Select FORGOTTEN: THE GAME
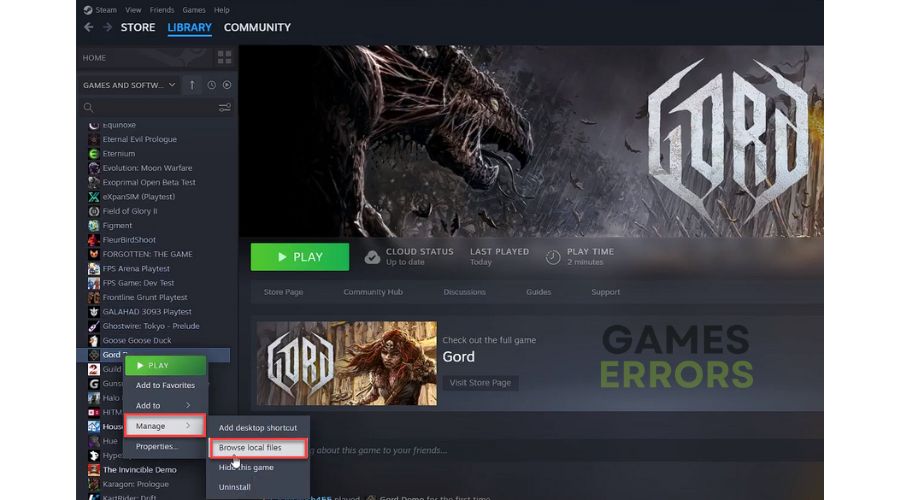 148,254
